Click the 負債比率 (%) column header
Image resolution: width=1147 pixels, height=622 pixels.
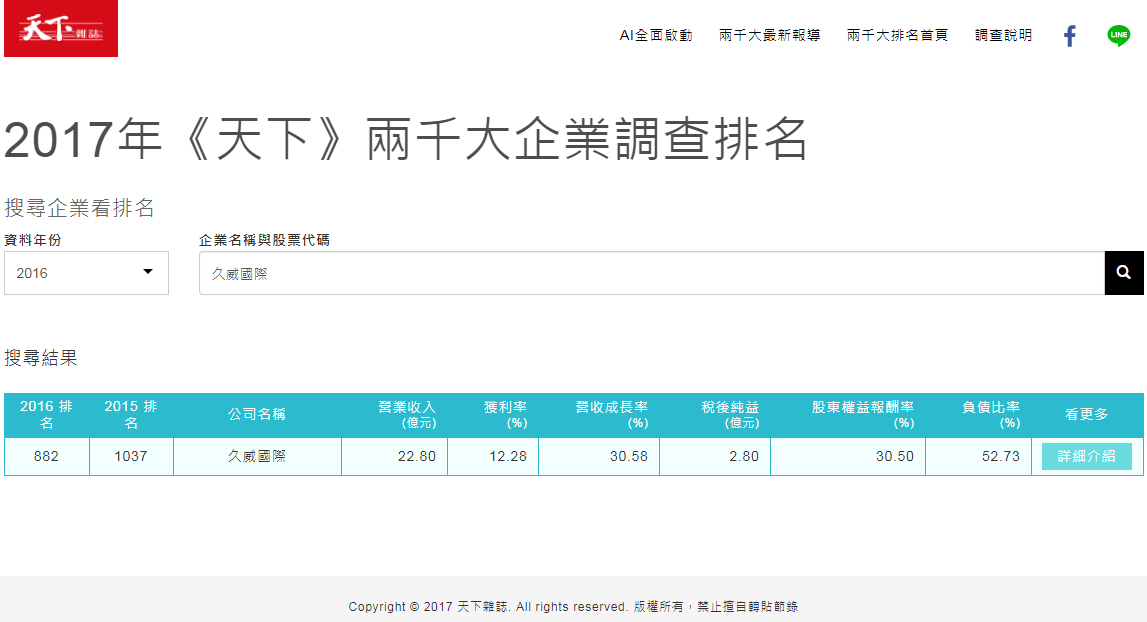point(978,415)
